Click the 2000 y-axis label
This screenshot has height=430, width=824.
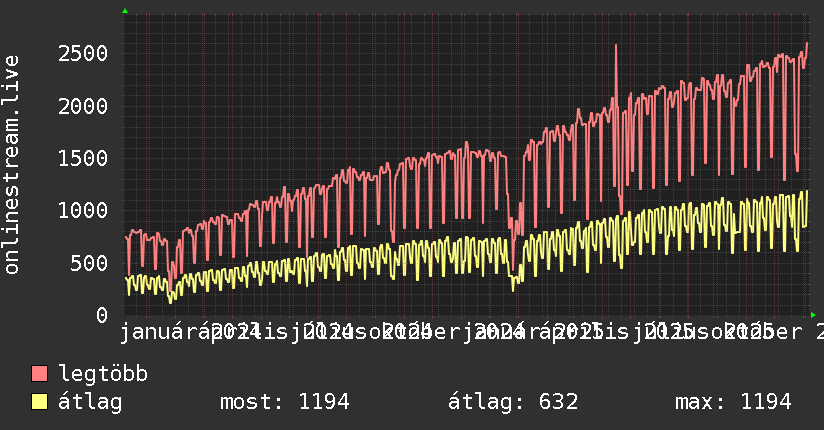[x=83, y=106]
